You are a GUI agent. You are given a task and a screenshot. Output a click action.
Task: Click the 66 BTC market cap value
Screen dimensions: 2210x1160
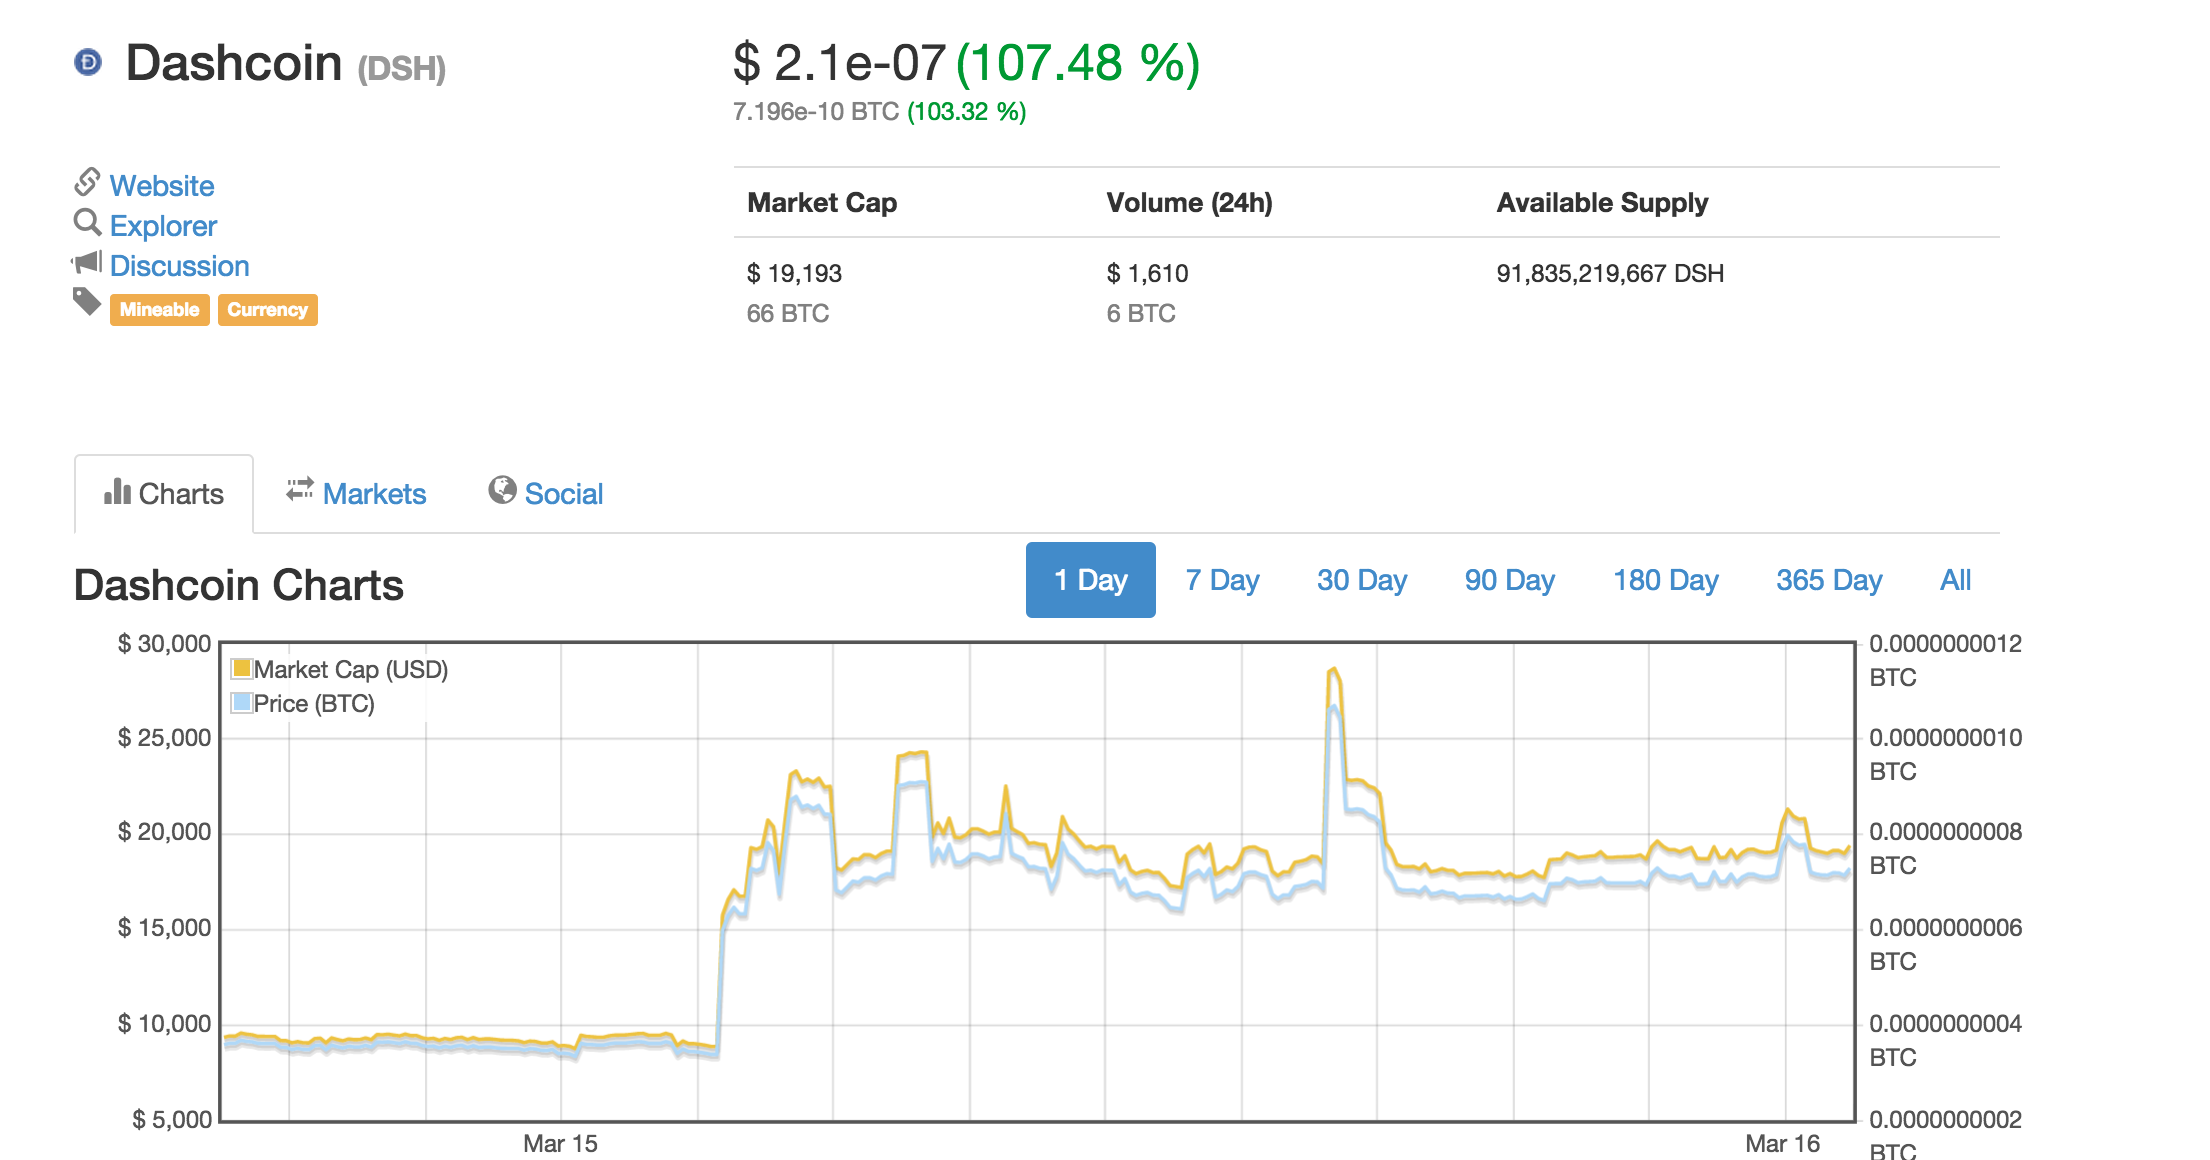pyautogui.click(x=788, y=313)
